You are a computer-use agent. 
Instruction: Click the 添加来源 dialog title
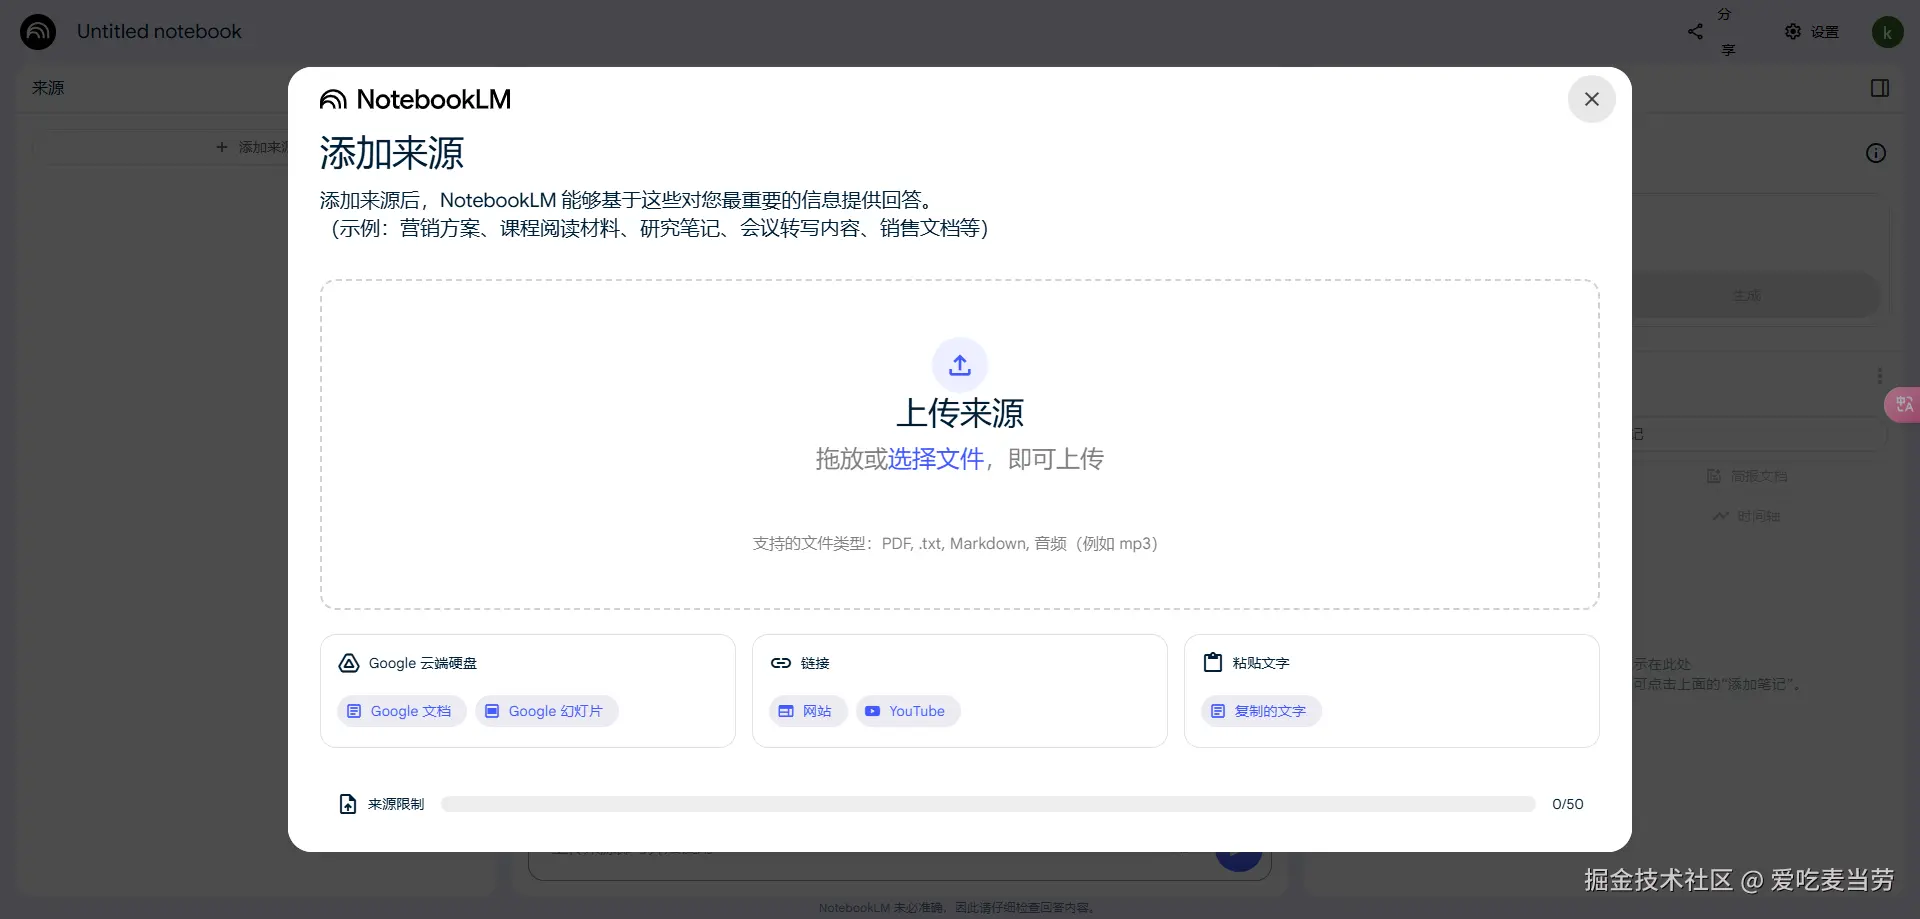pyautogui.click(x=392, y=154)
